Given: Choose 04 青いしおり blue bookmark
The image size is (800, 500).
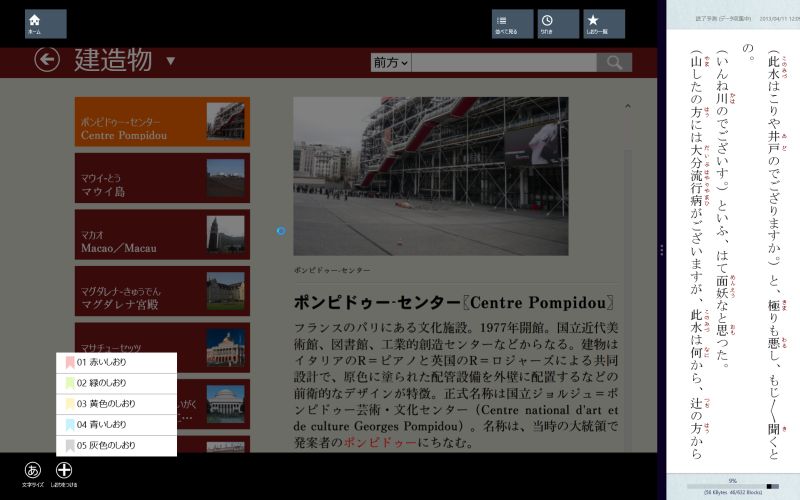Looking at the screenshot, I should pyautogui.click(x=116, y=425).
